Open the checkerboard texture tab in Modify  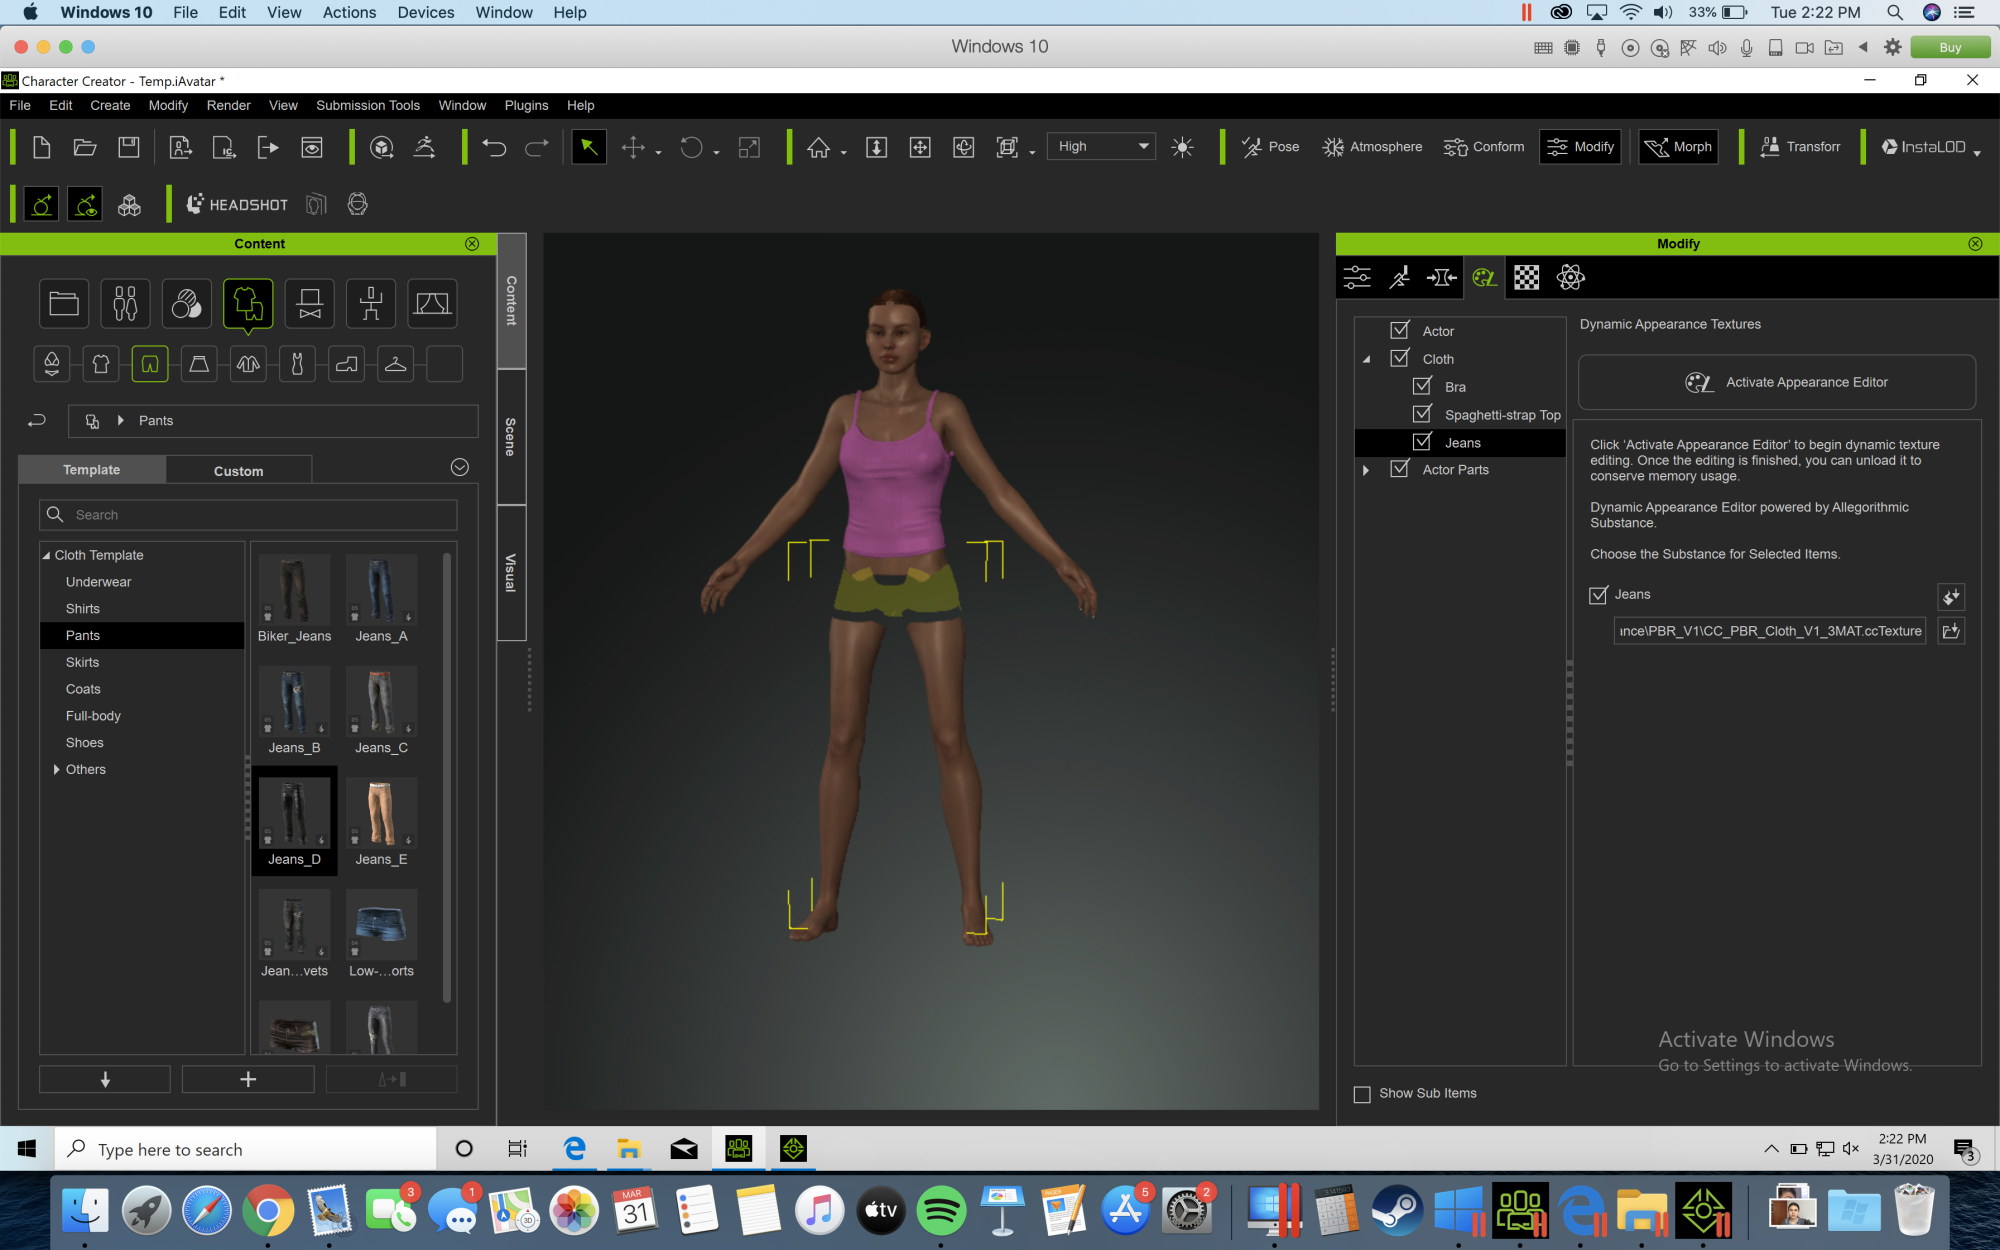coord(1527,277)
